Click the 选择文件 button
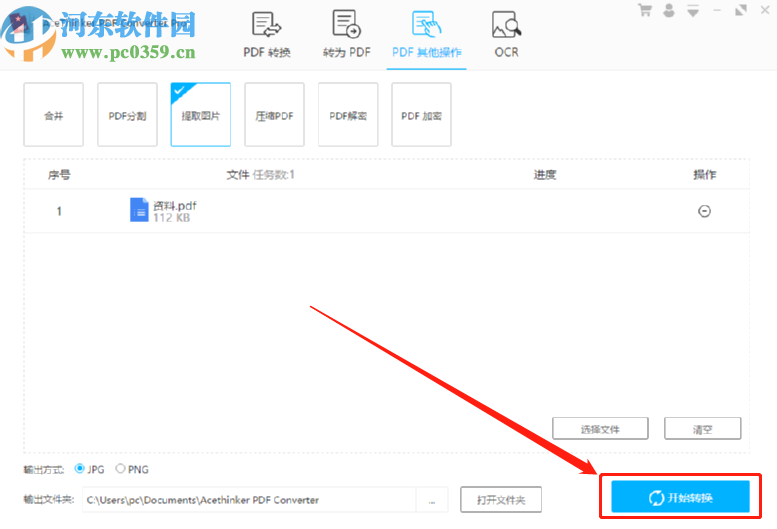Screen dimensions: 777x529 [600, 428]
